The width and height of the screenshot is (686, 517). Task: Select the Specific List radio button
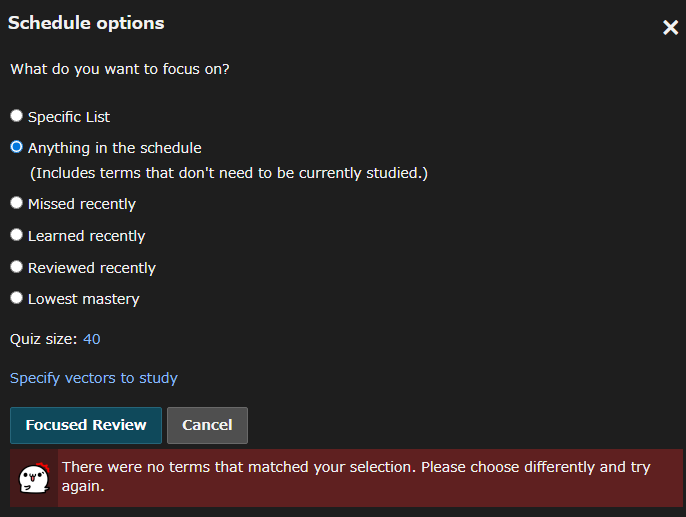point(16,116)
